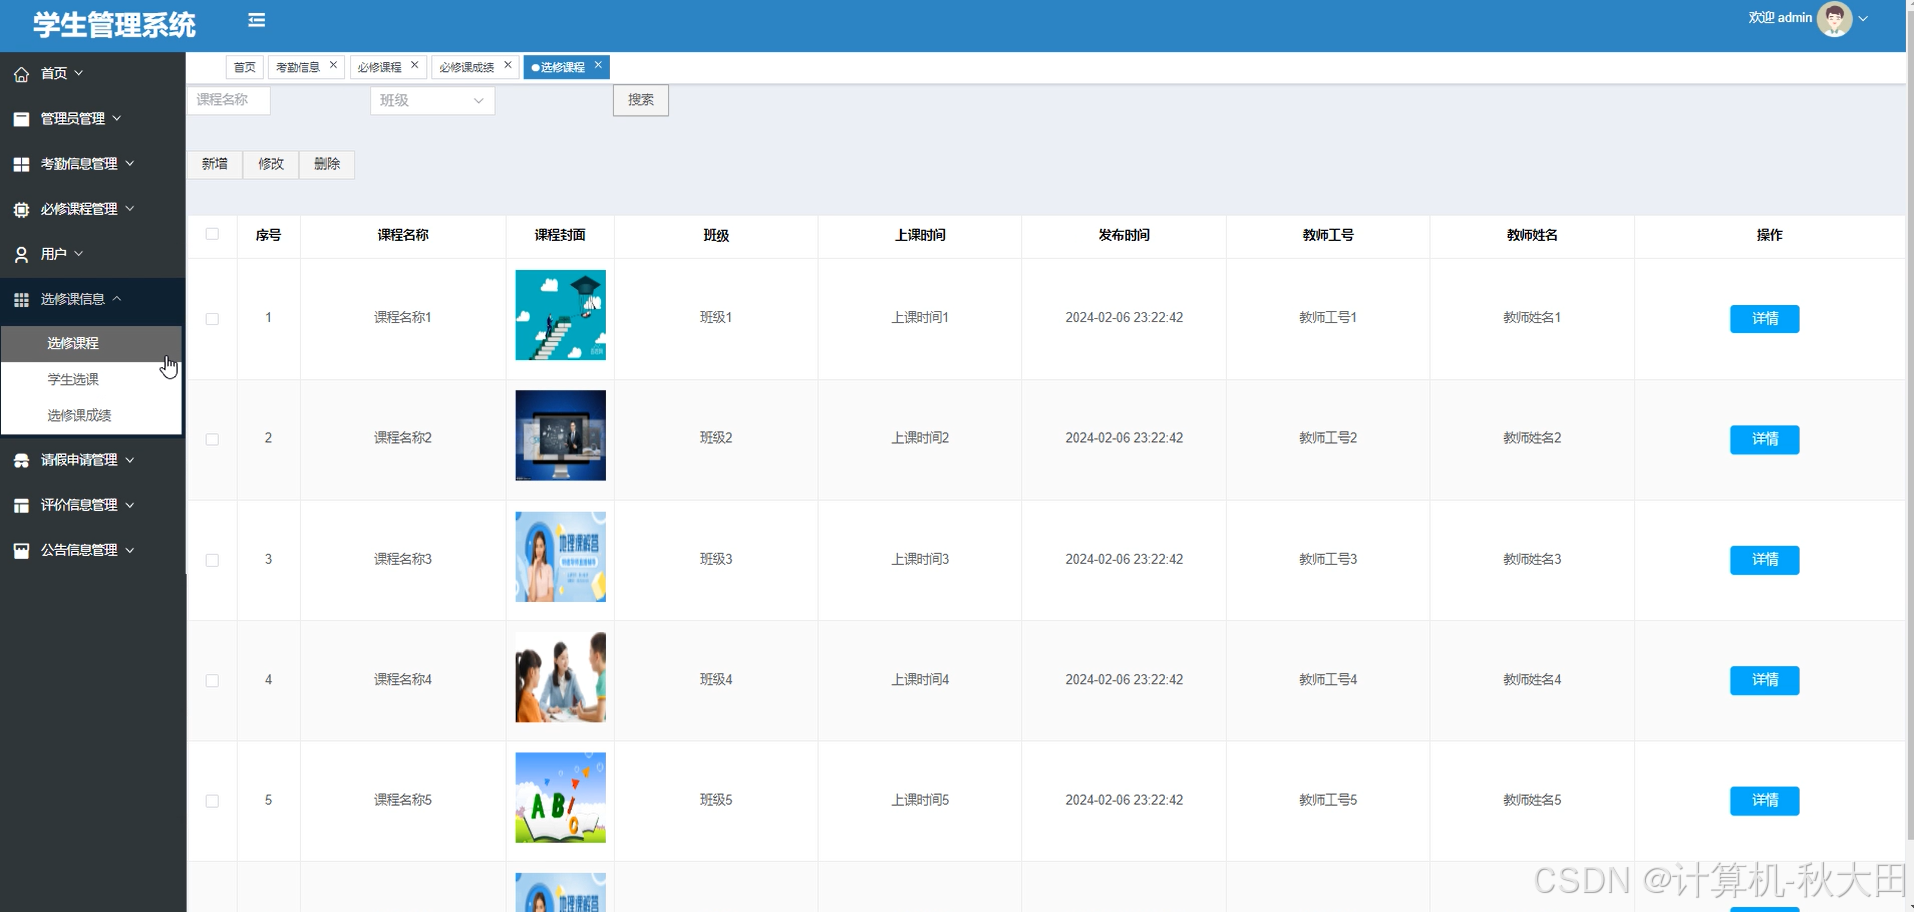The width and height of the screenshot is (1914, 912).
Task: Check the box for row 课程名称3
Action: [x=212, y=560]
